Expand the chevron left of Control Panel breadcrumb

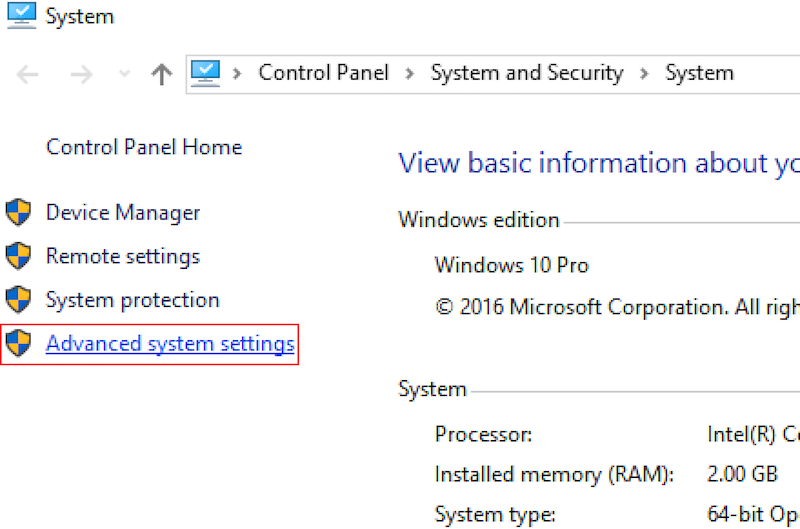pyautogui.click(x=238, y=73)
